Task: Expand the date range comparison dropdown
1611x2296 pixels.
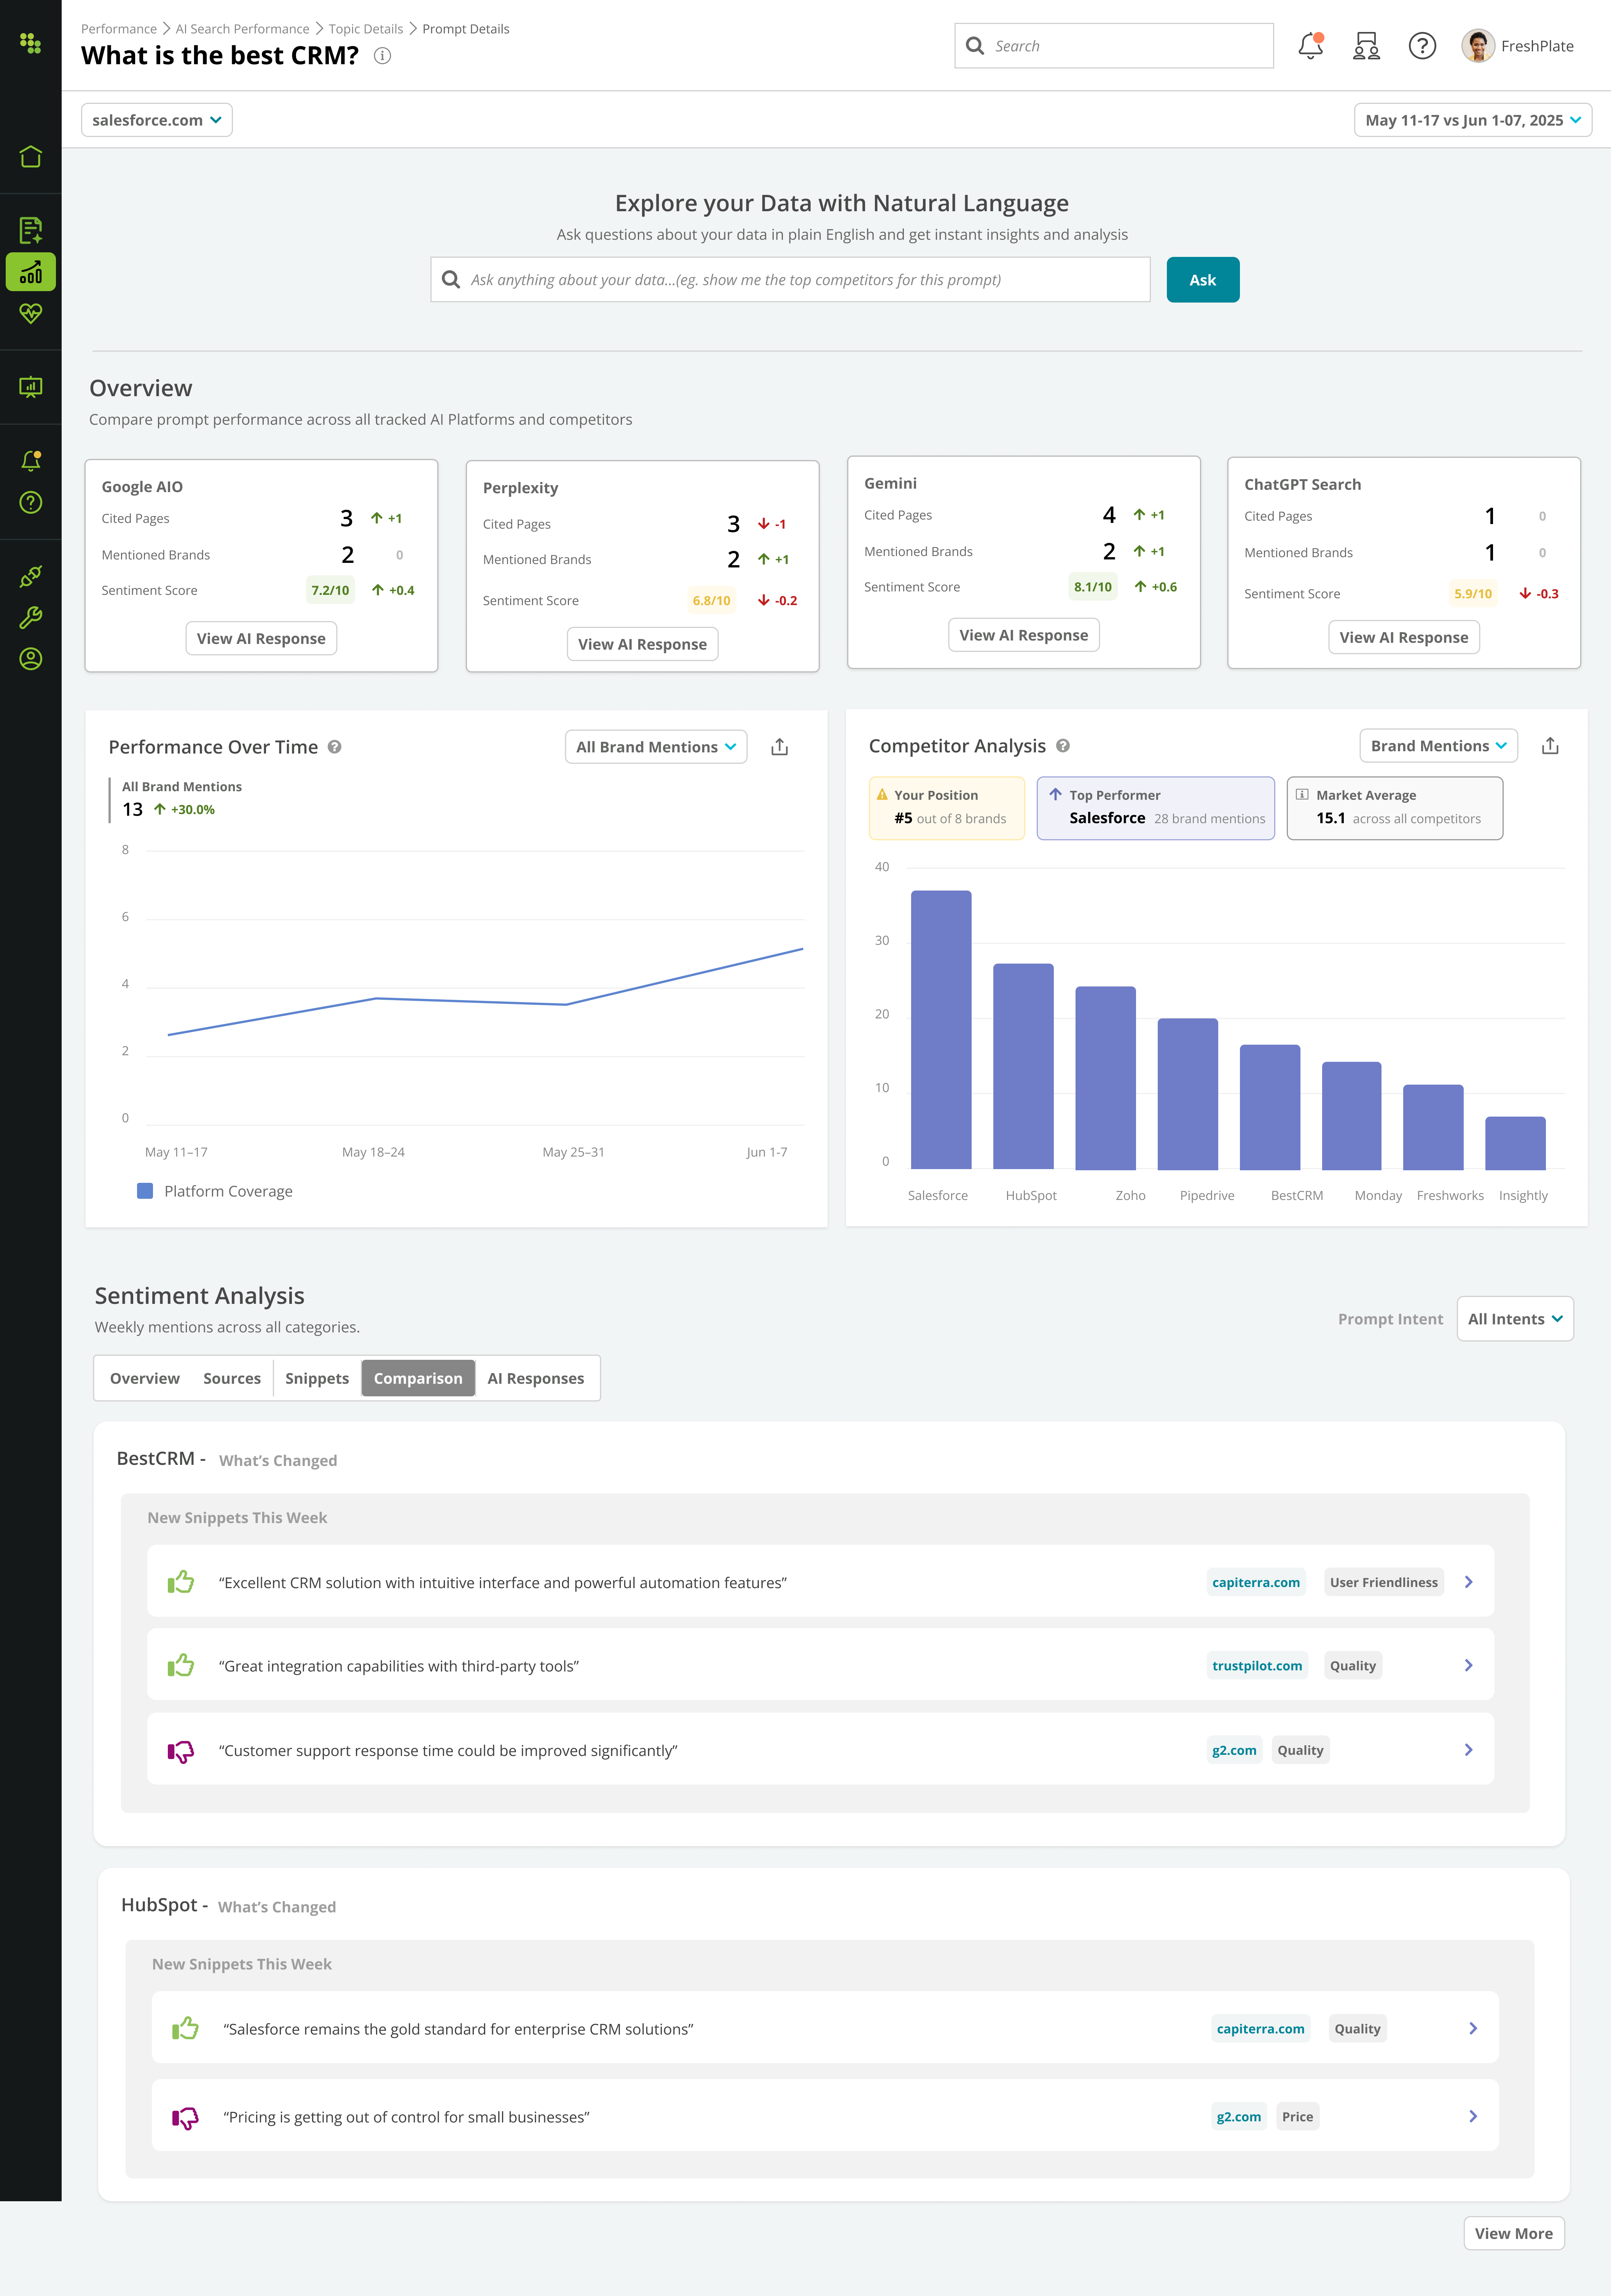Action: (1472, 120)
